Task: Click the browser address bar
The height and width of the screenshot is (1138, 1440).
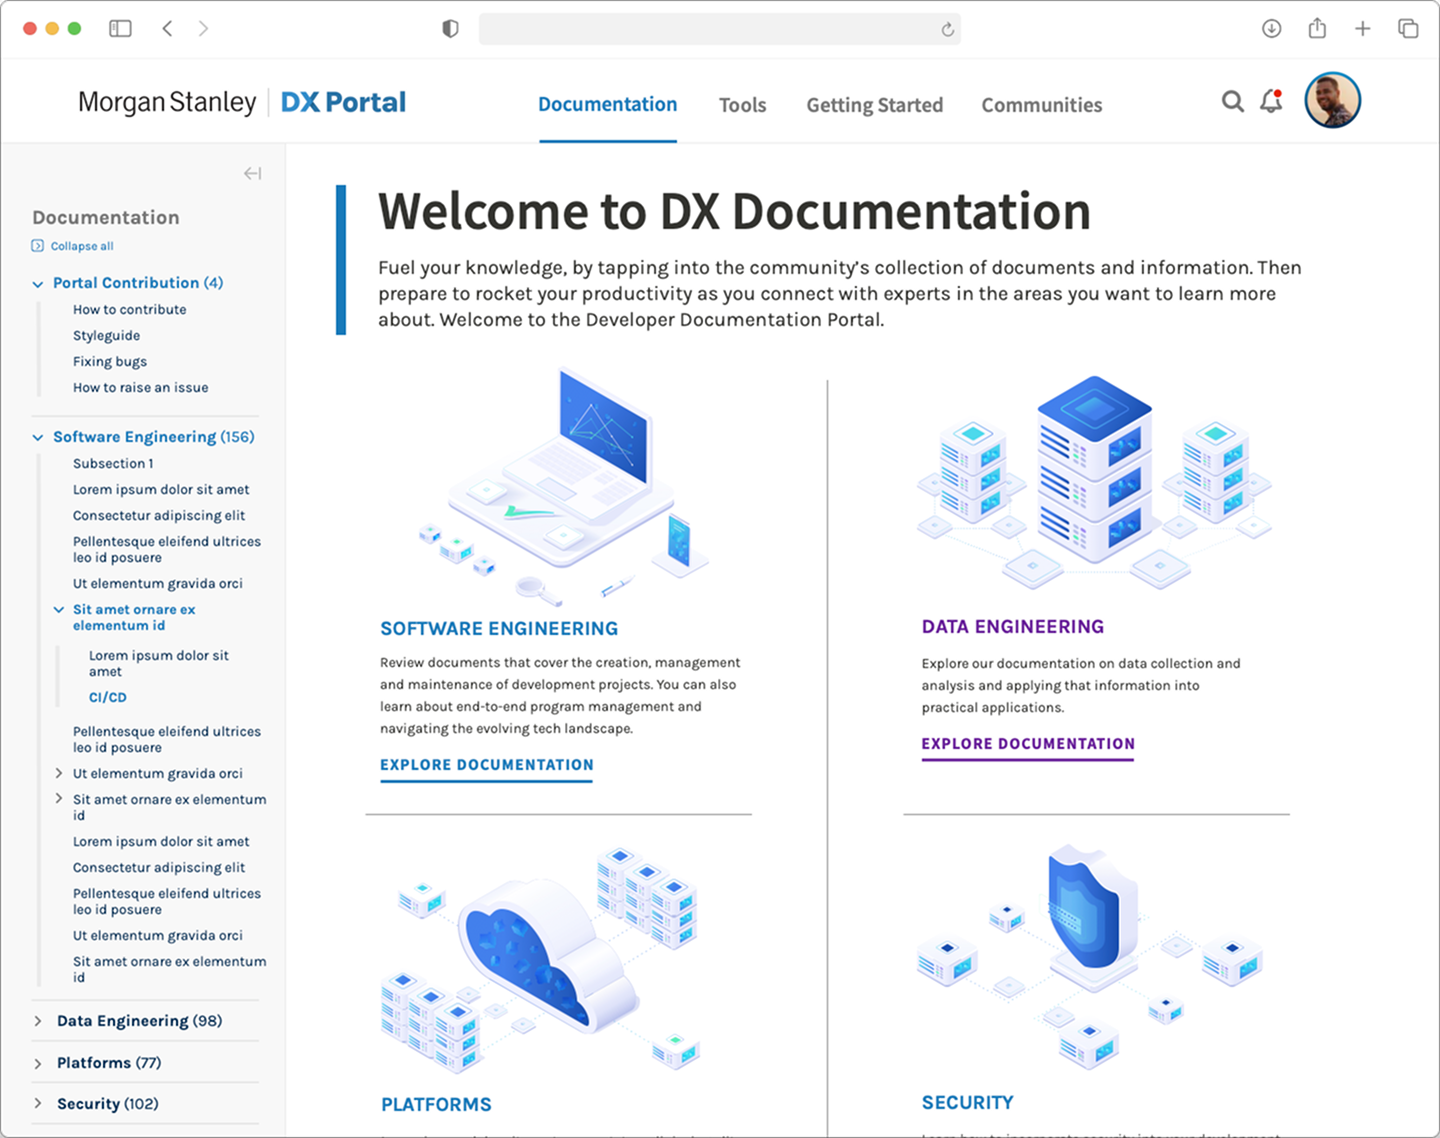Action: pyautogui.click(x=720, y=28)
